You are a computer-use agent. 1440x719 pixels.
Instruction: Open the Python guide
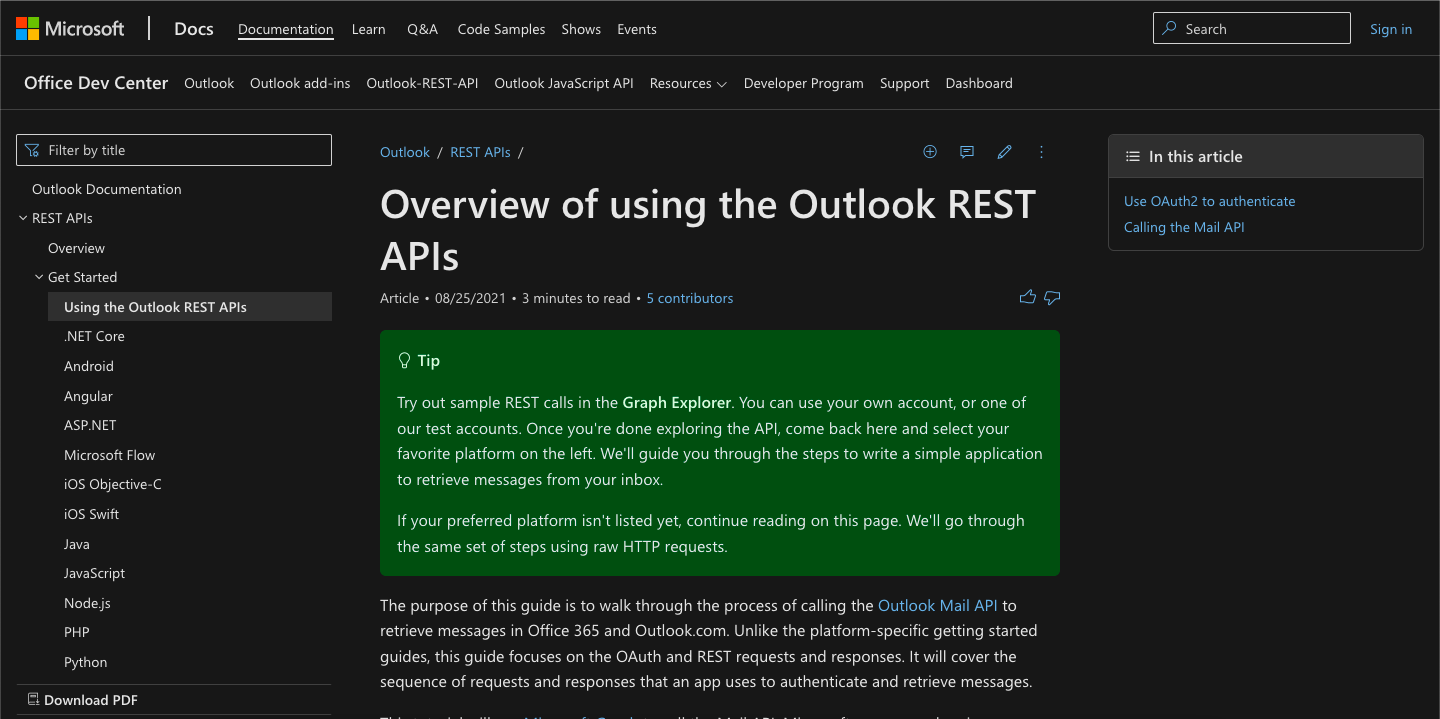[x=86, y=662]
